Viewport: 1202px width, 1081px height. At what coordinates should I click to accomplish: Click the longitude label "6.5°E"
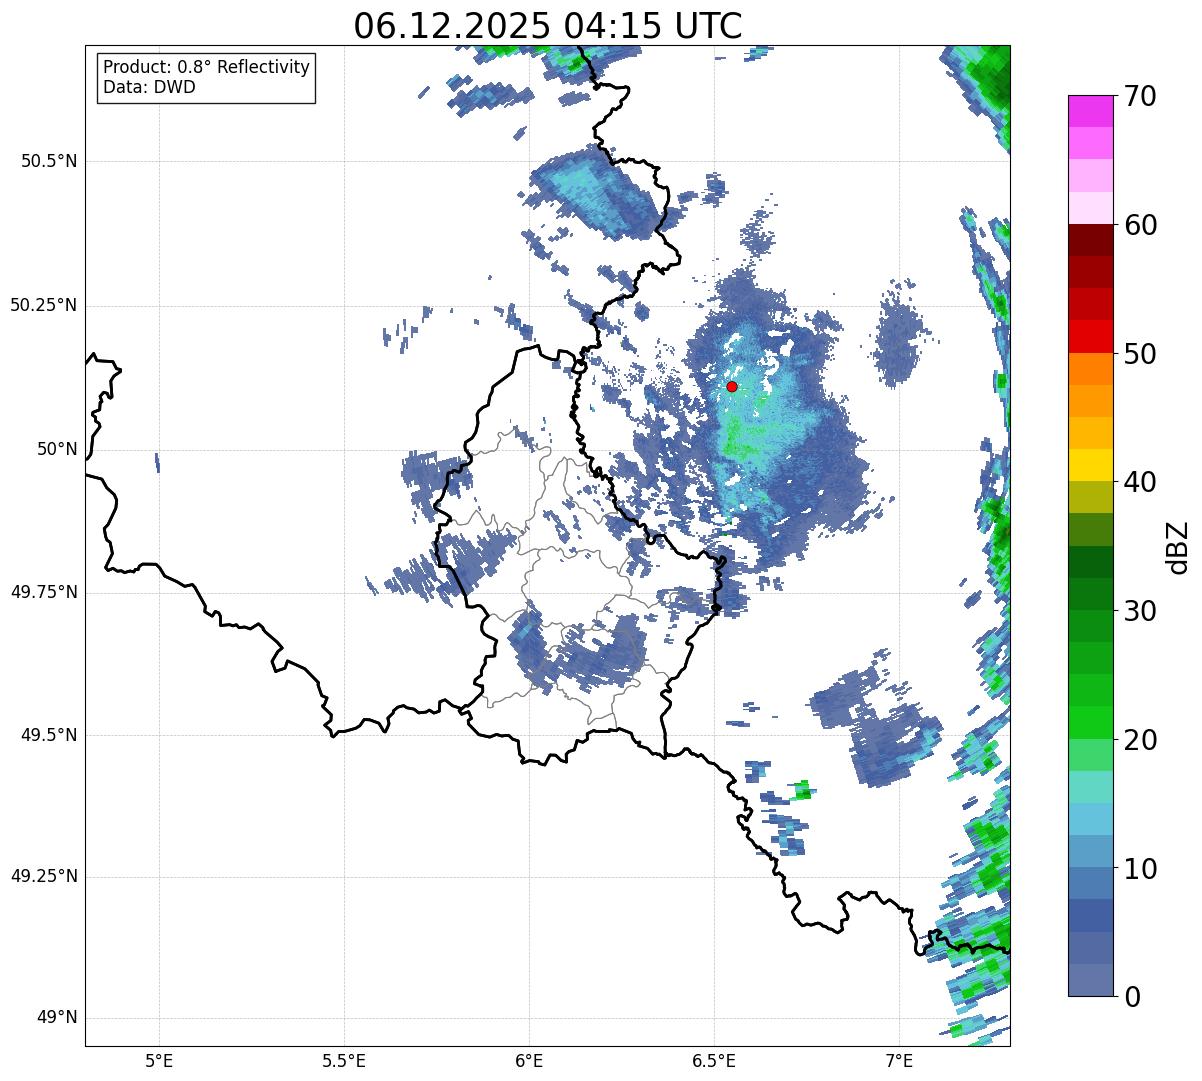714,1061
